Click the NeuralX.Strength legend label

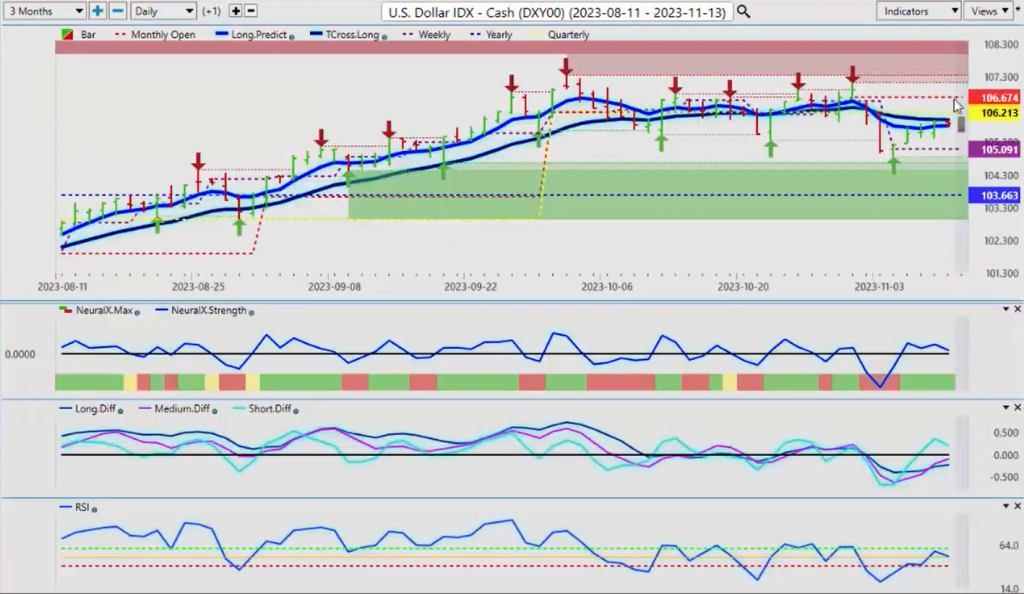point(208,311)
